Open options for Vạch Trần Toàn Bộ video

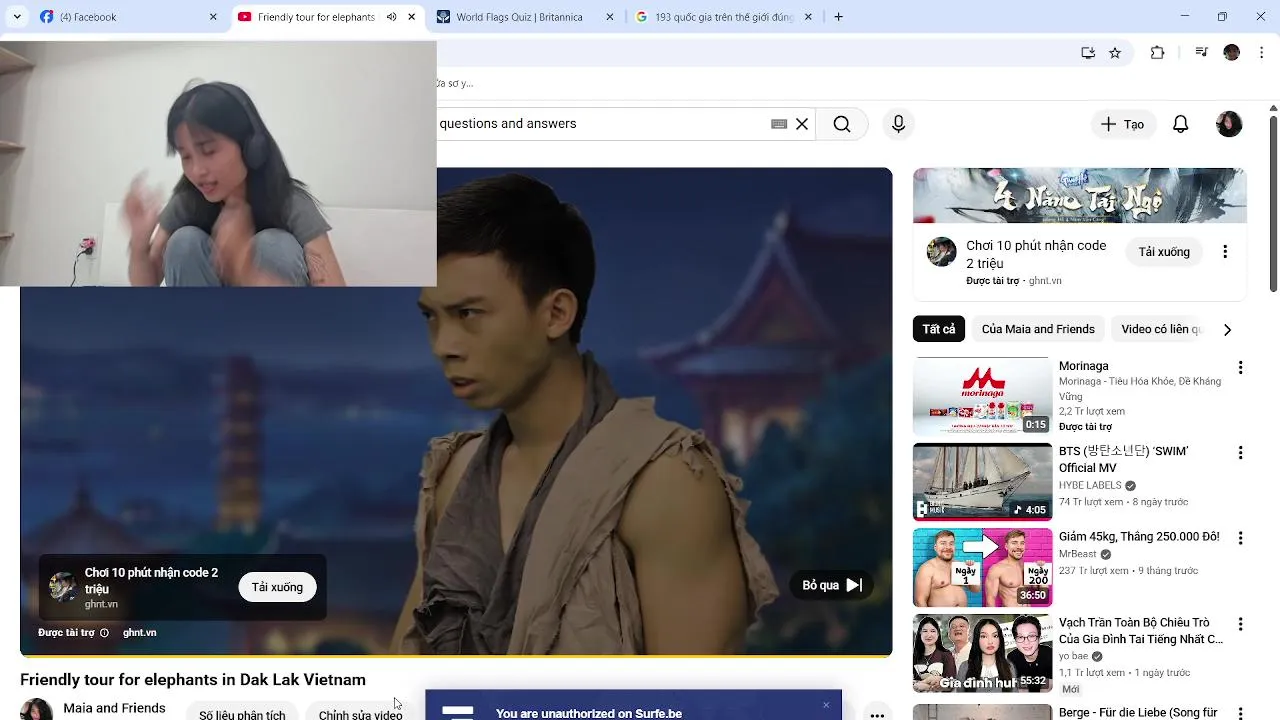(x=1240, y=624)
